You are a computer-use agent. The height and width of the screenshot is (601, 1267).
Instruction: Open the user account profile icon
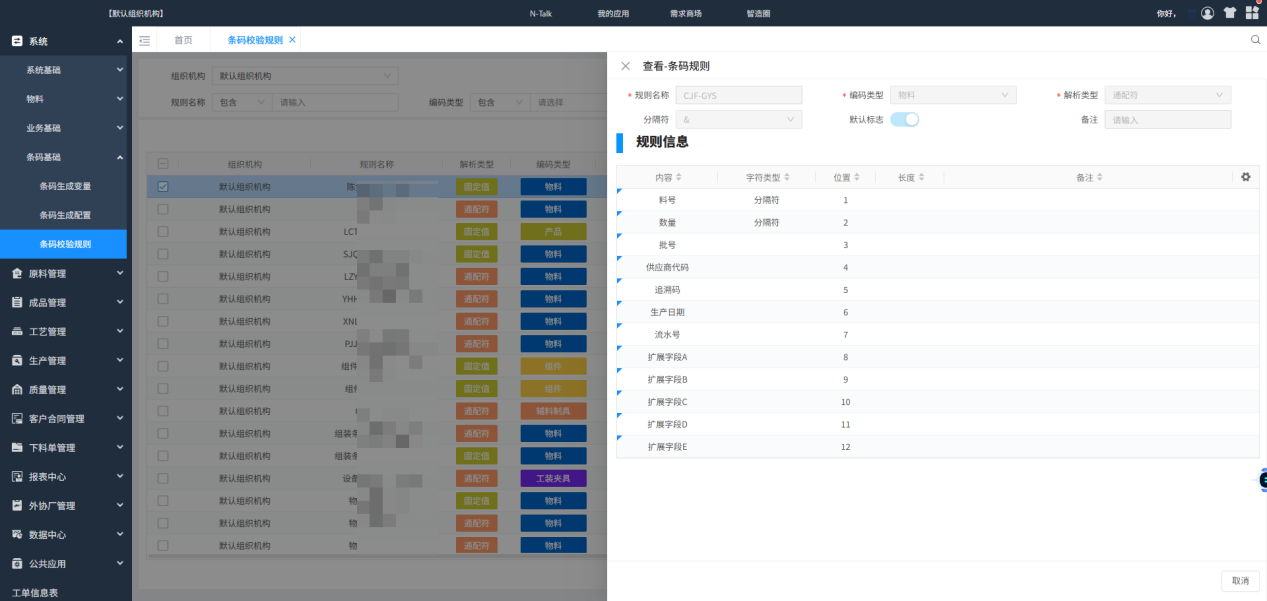tap(1207, 12)
